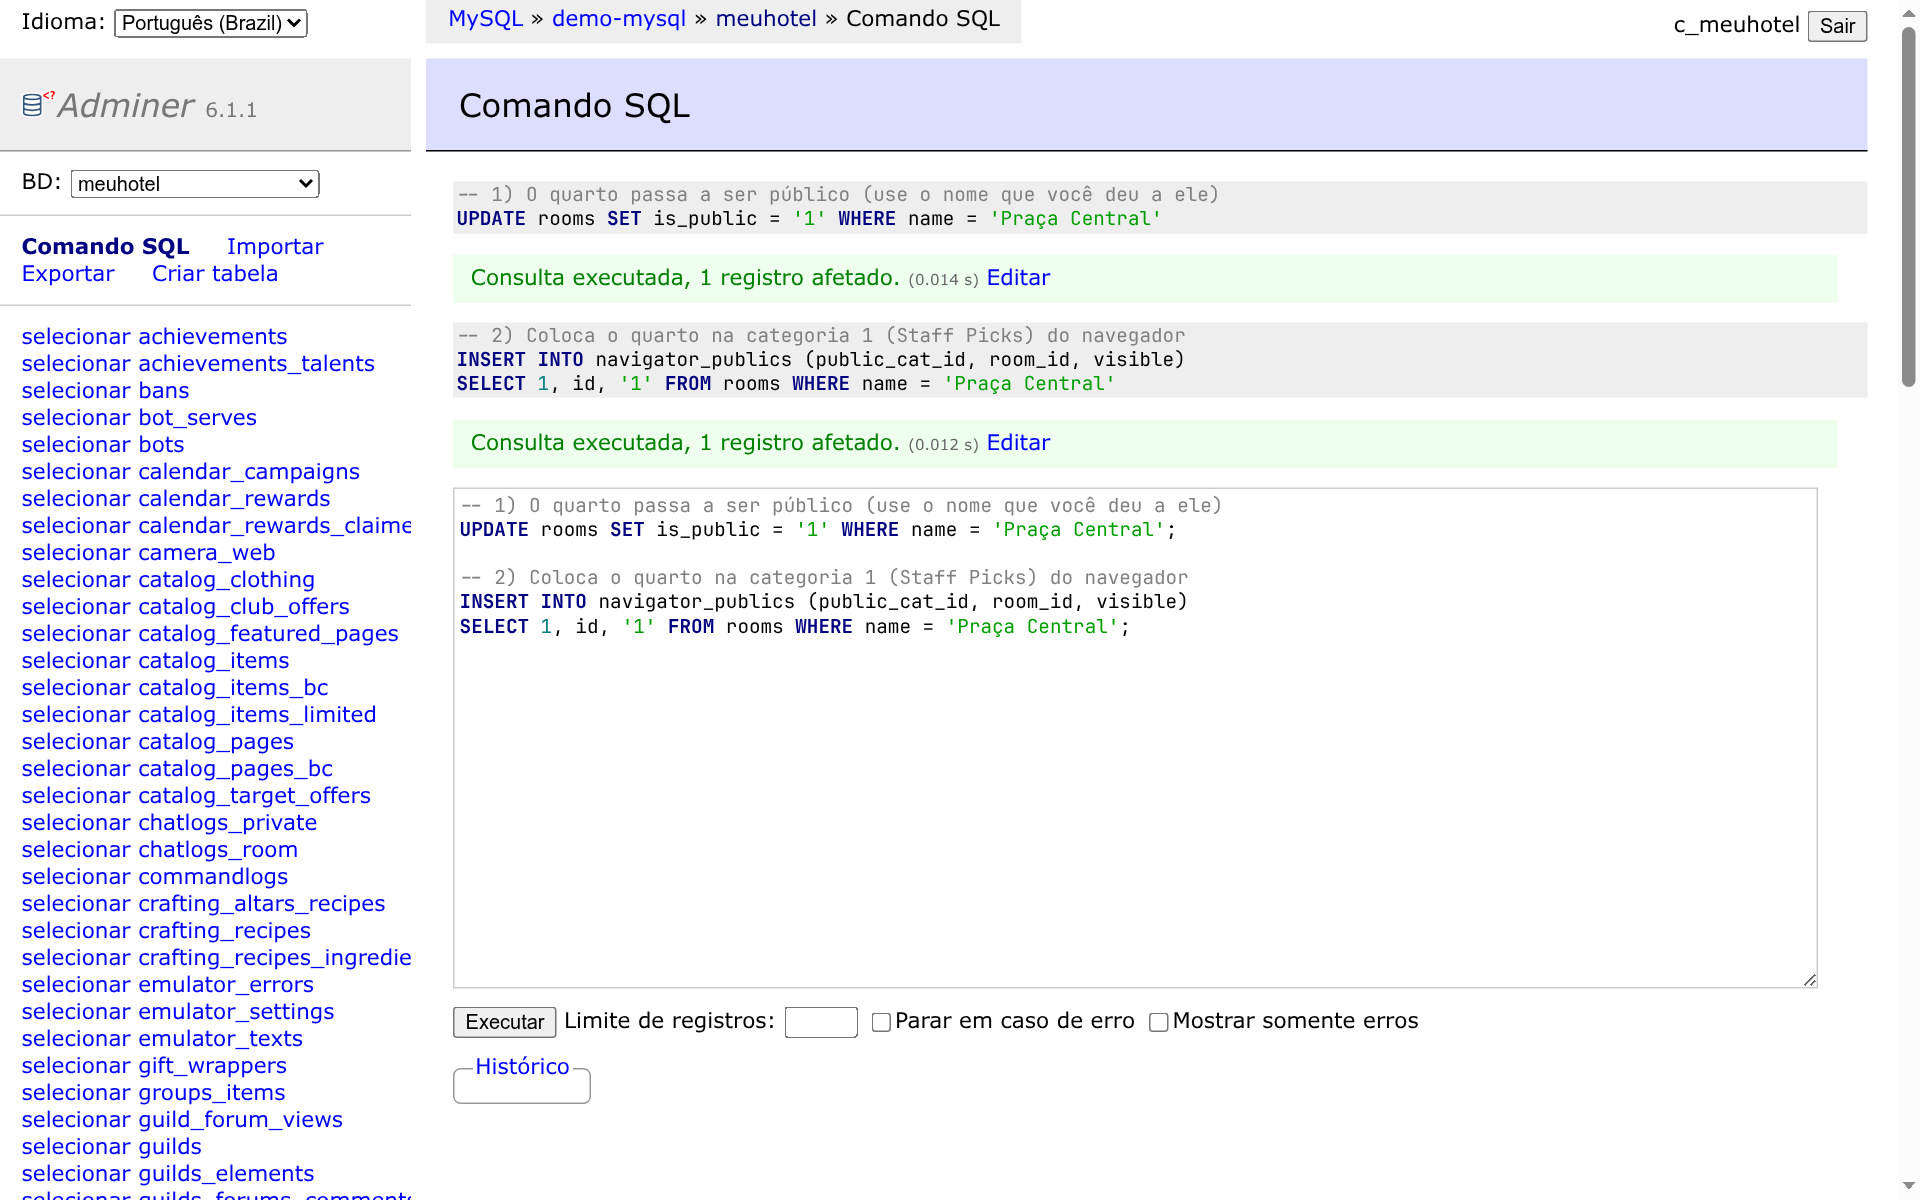Open selecionar catalog_items table link

(155, 661)
